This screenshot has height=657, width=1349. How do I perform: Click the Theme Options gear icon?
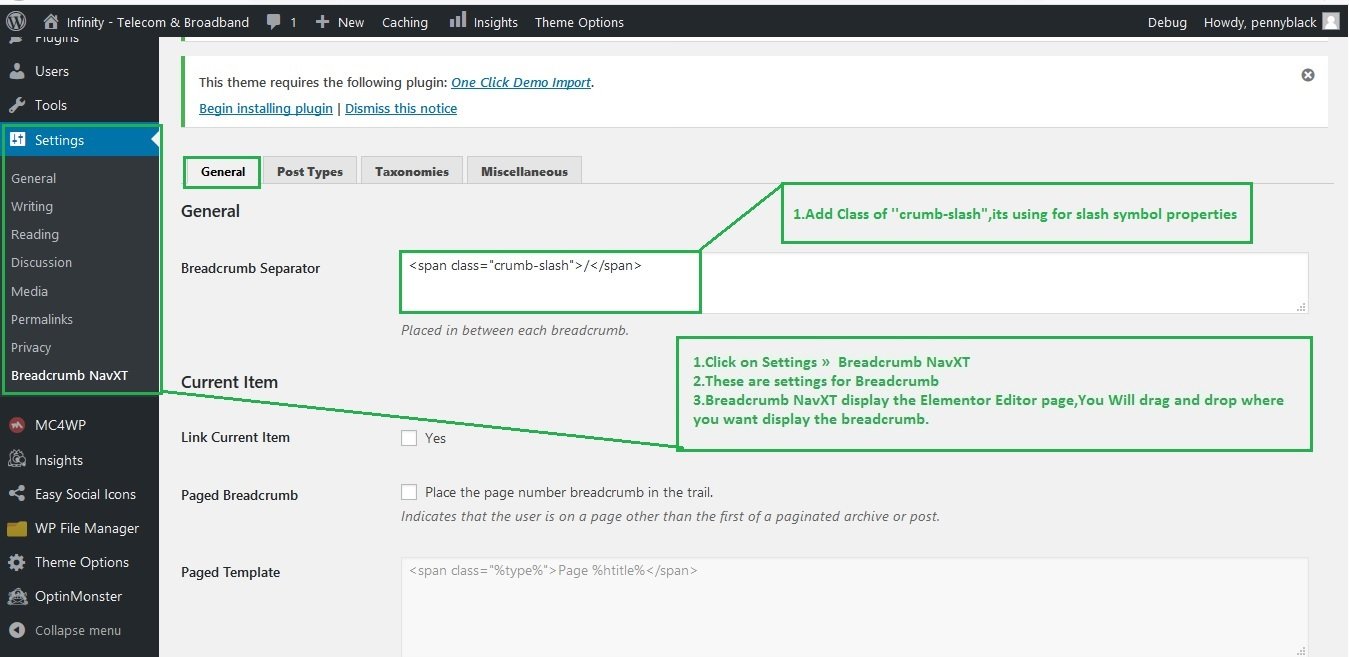pos(17,562)
